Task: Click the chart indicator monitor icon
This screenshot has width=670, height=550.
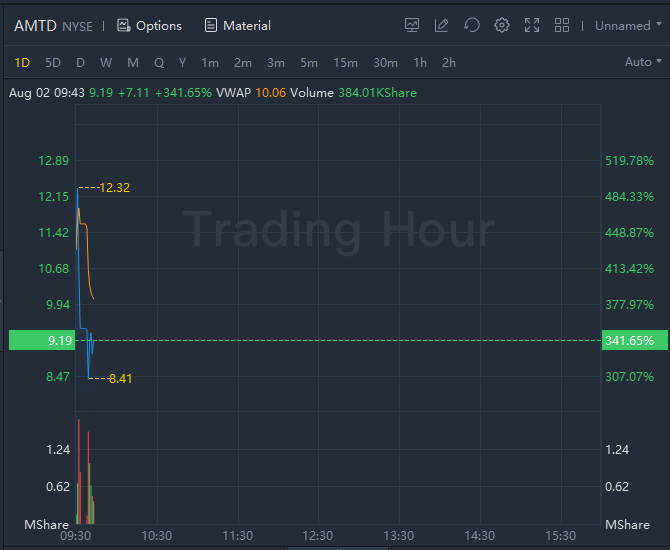Action: point(412,25)
